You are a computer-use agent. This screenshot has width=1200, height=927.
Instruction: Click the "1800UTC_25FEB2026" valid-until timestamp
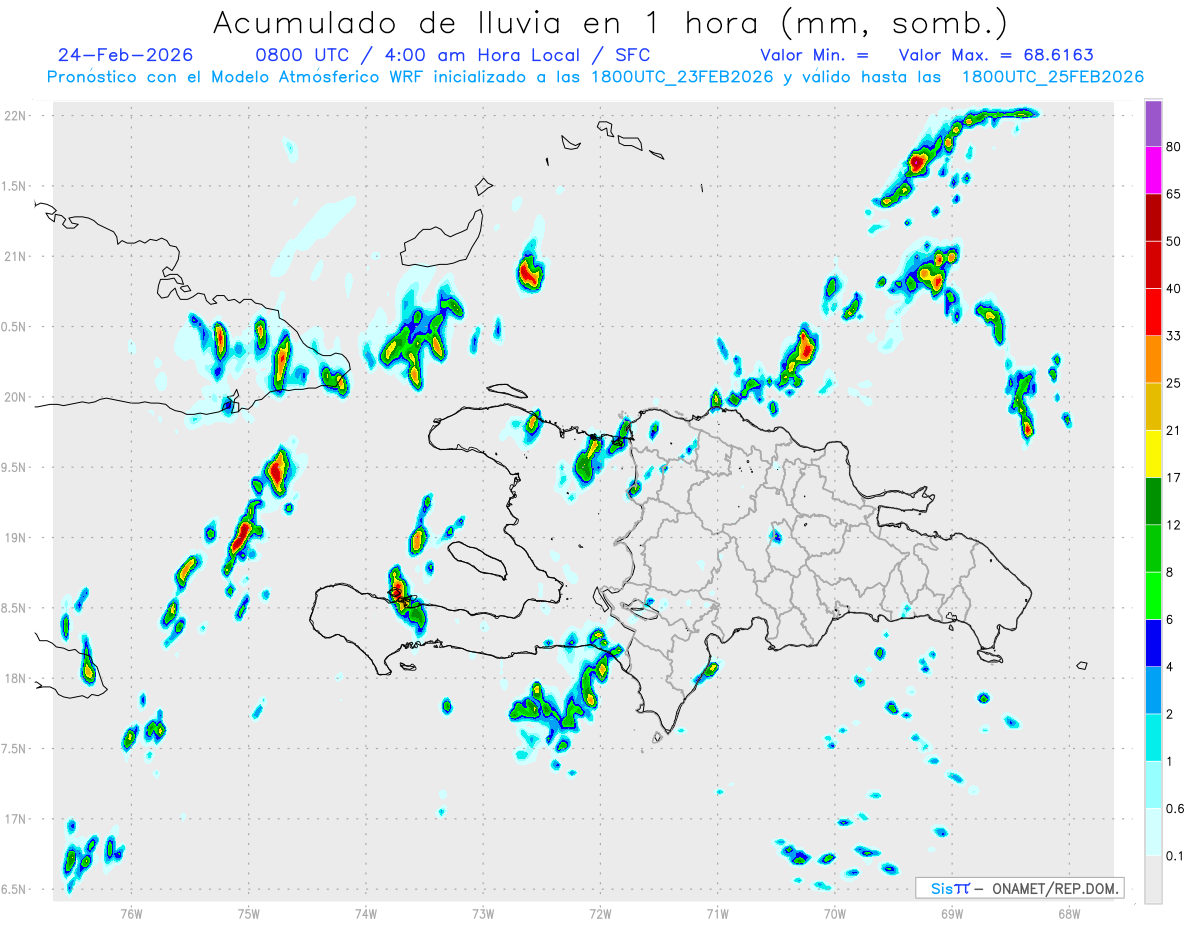coord(1052,77)
